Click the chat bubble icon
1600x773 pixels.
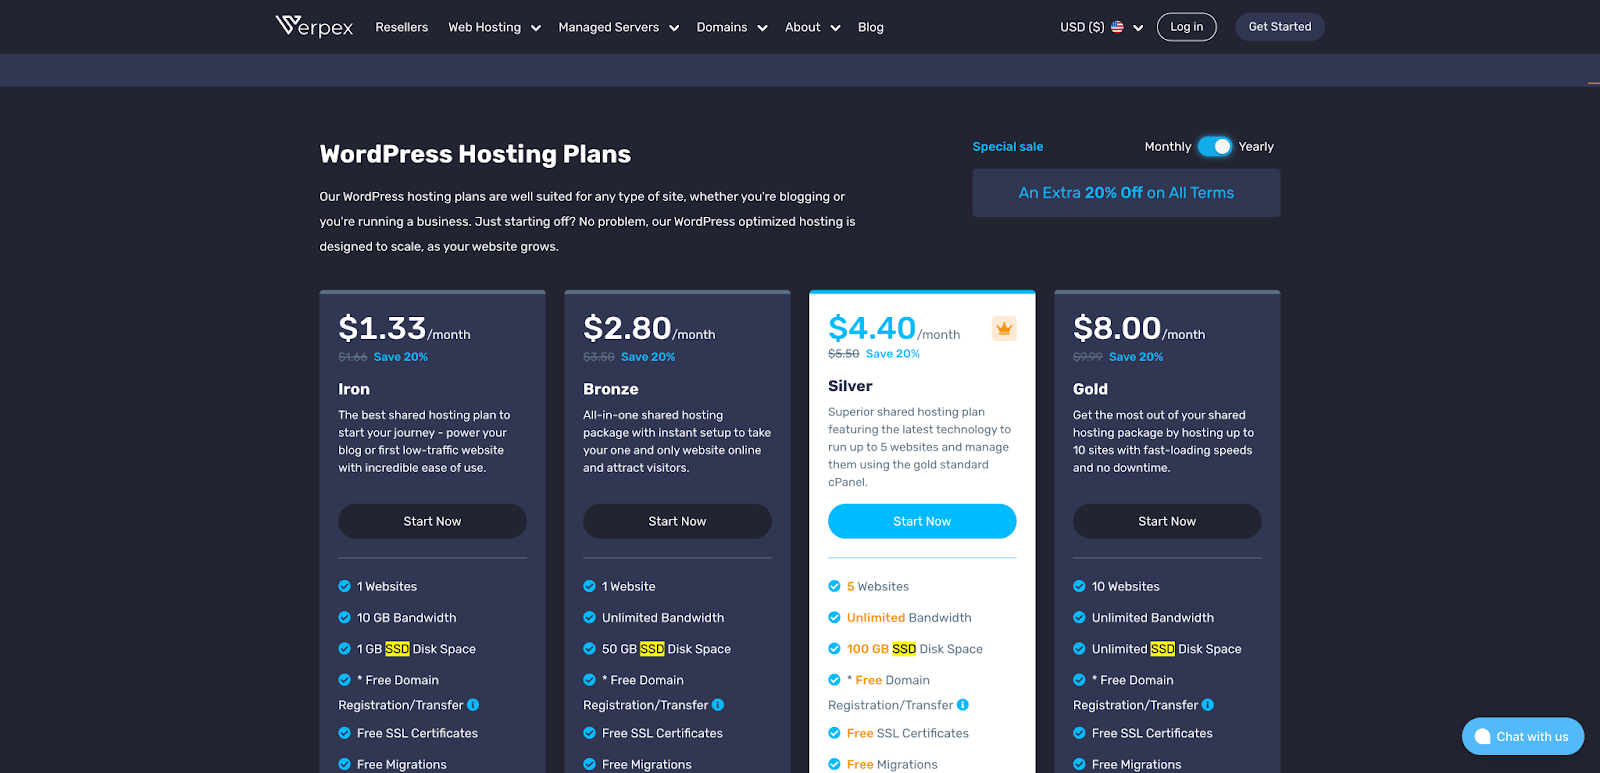tap(1482, 736)
